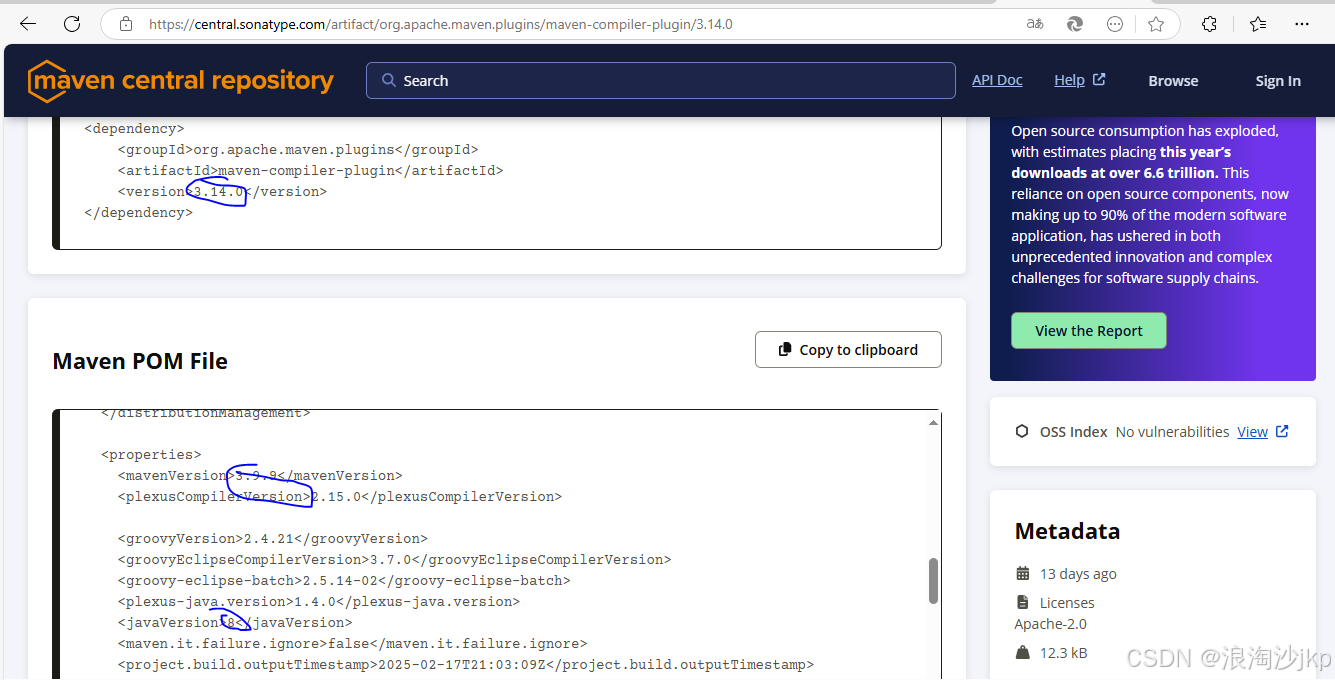The width and height of the screenshot is (1335, 680).
Task: Open the Help link
Action: point(1069,80)
